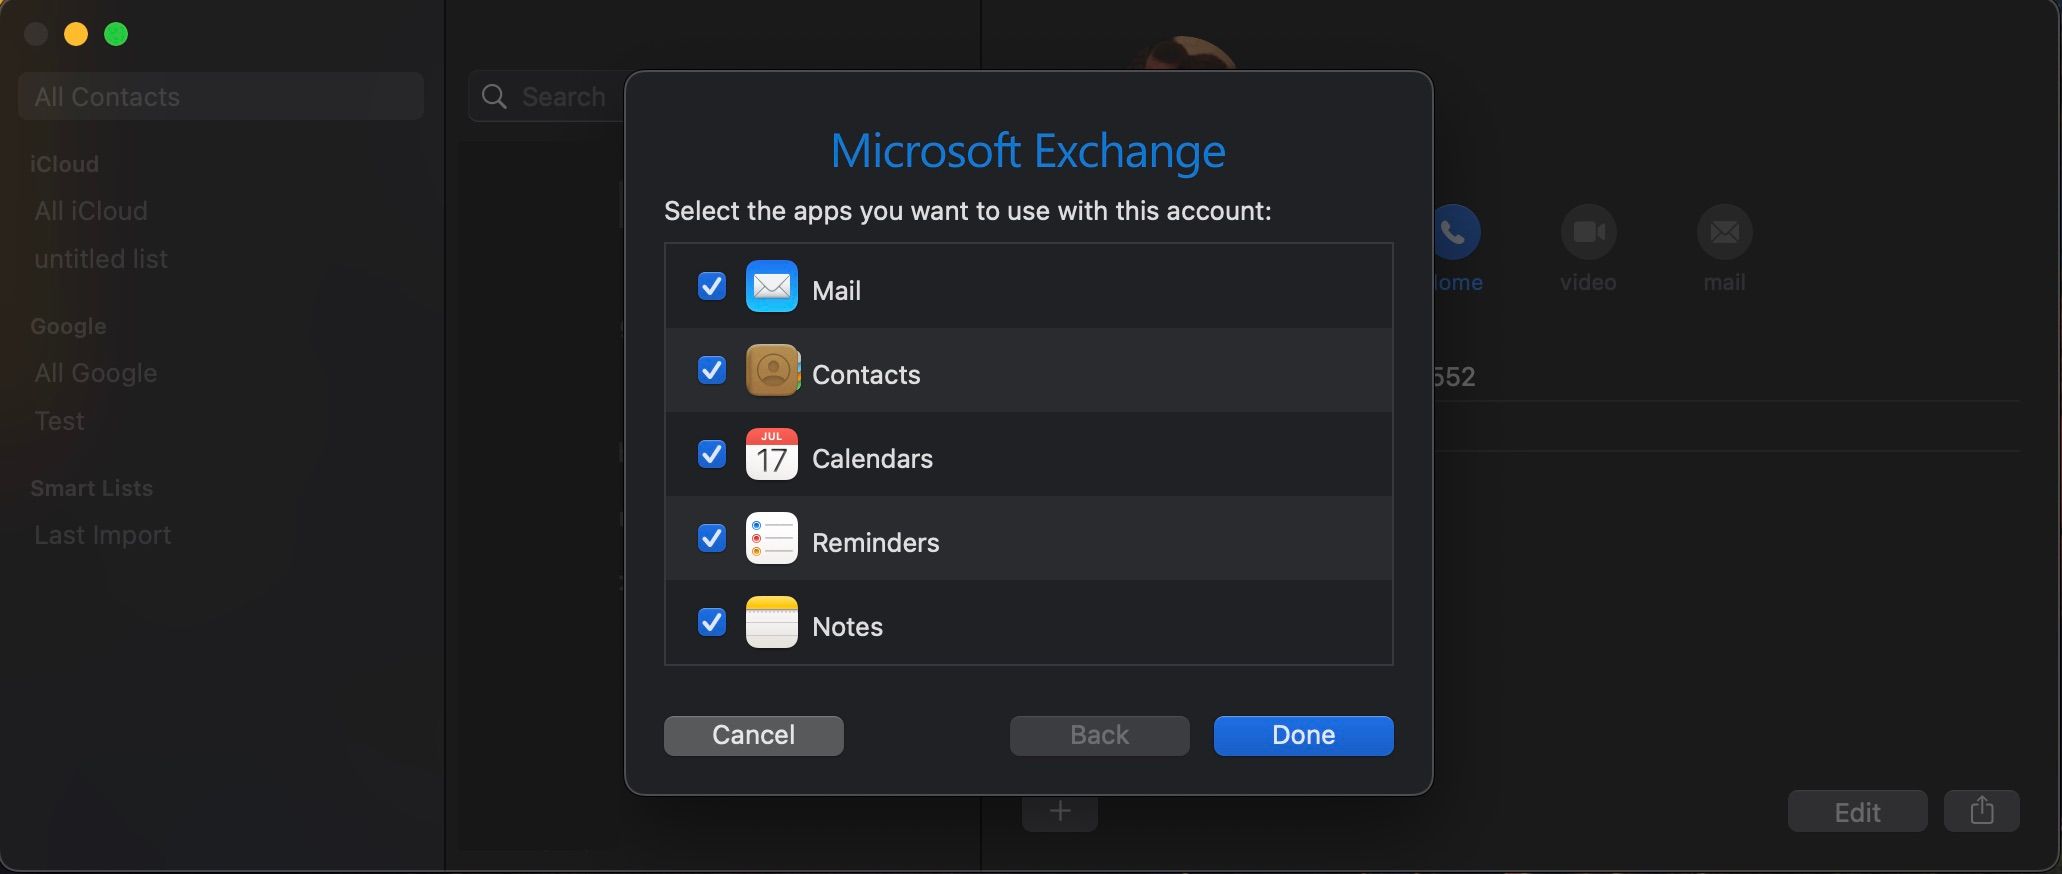Click the Back button
The height and width of the screenshot is (874, 2062).
click(1099, 735)
